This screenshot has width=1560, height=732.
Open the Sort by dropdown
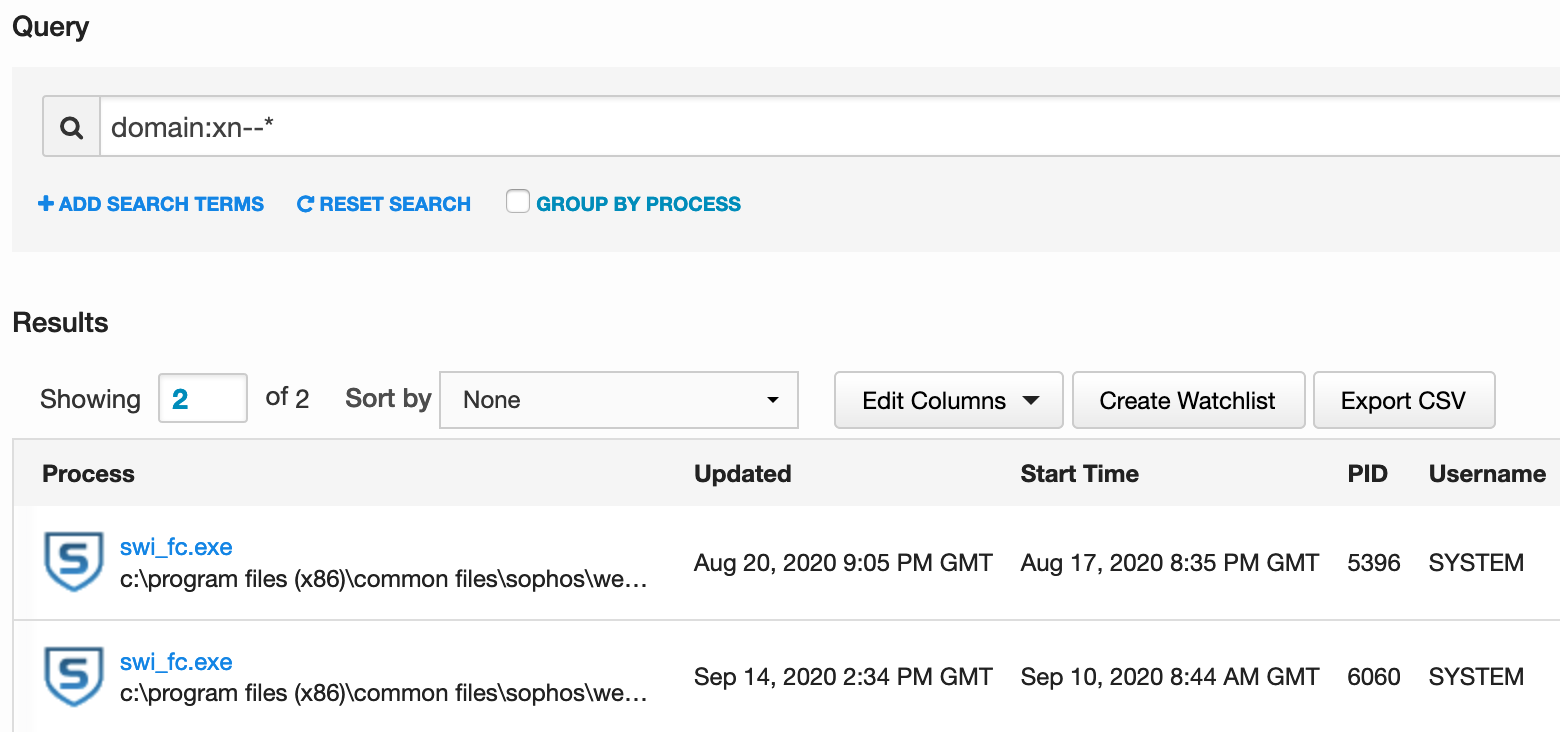coord(619,400)
